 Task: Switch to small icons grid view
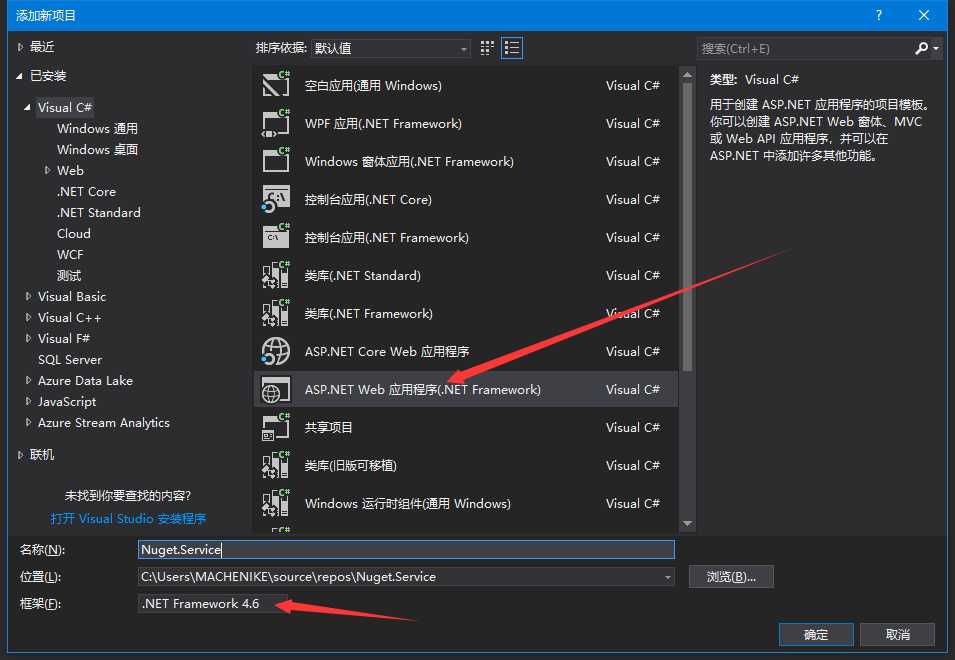[x=487, y=48]
